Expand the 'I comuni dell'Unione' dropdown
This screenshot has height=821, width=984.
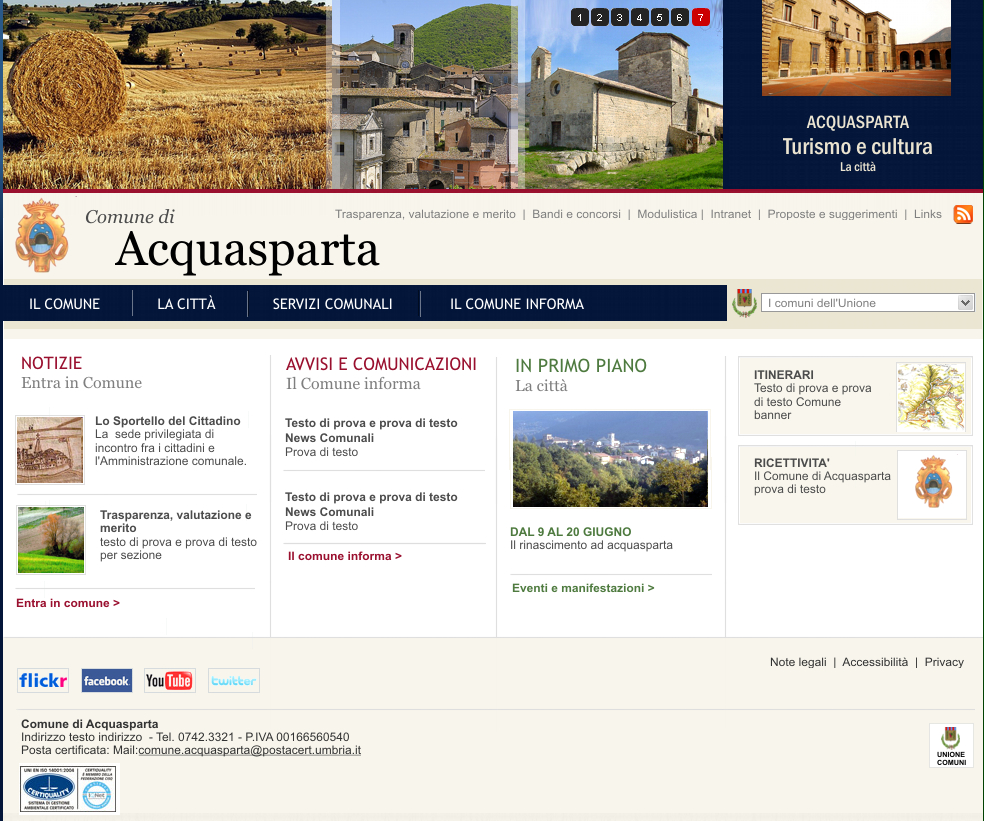(x=867, y=303)
